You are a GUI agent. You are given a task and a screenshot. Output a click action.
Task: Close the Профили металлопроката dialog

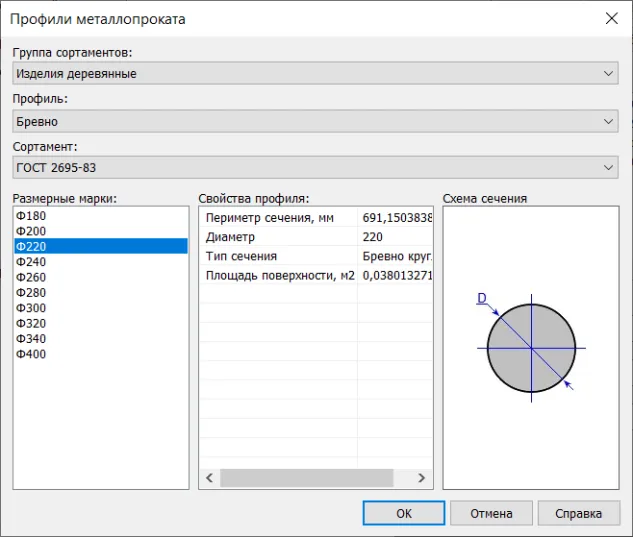611,18
